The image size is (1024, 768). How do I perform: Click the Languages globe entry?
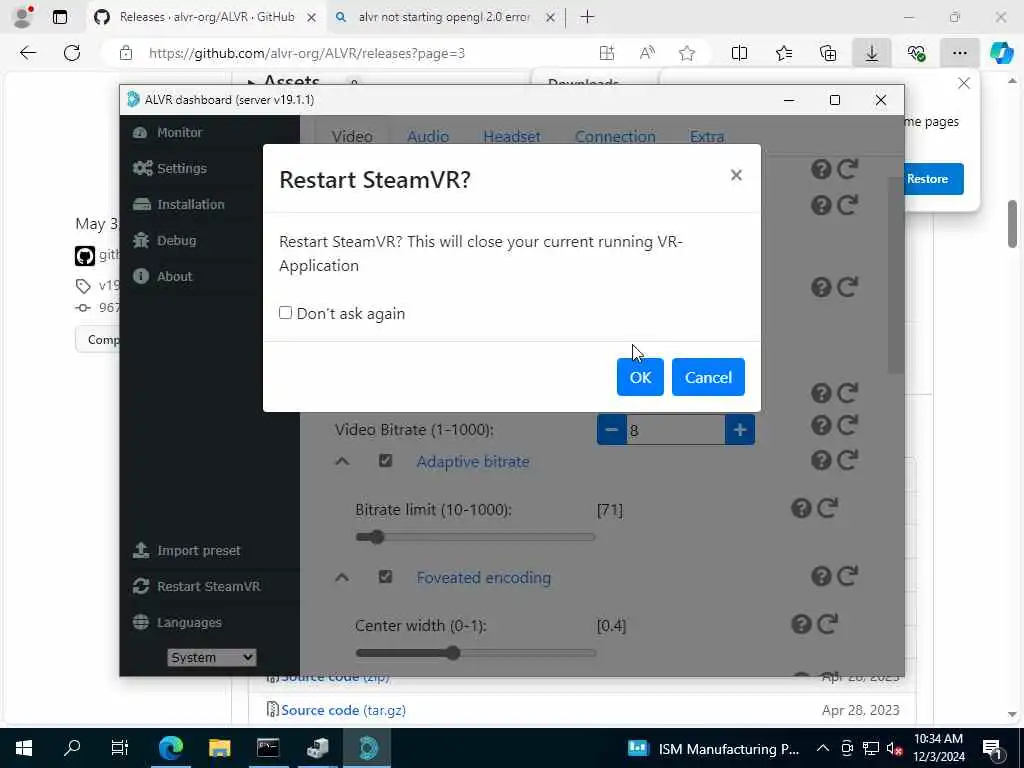177,622
